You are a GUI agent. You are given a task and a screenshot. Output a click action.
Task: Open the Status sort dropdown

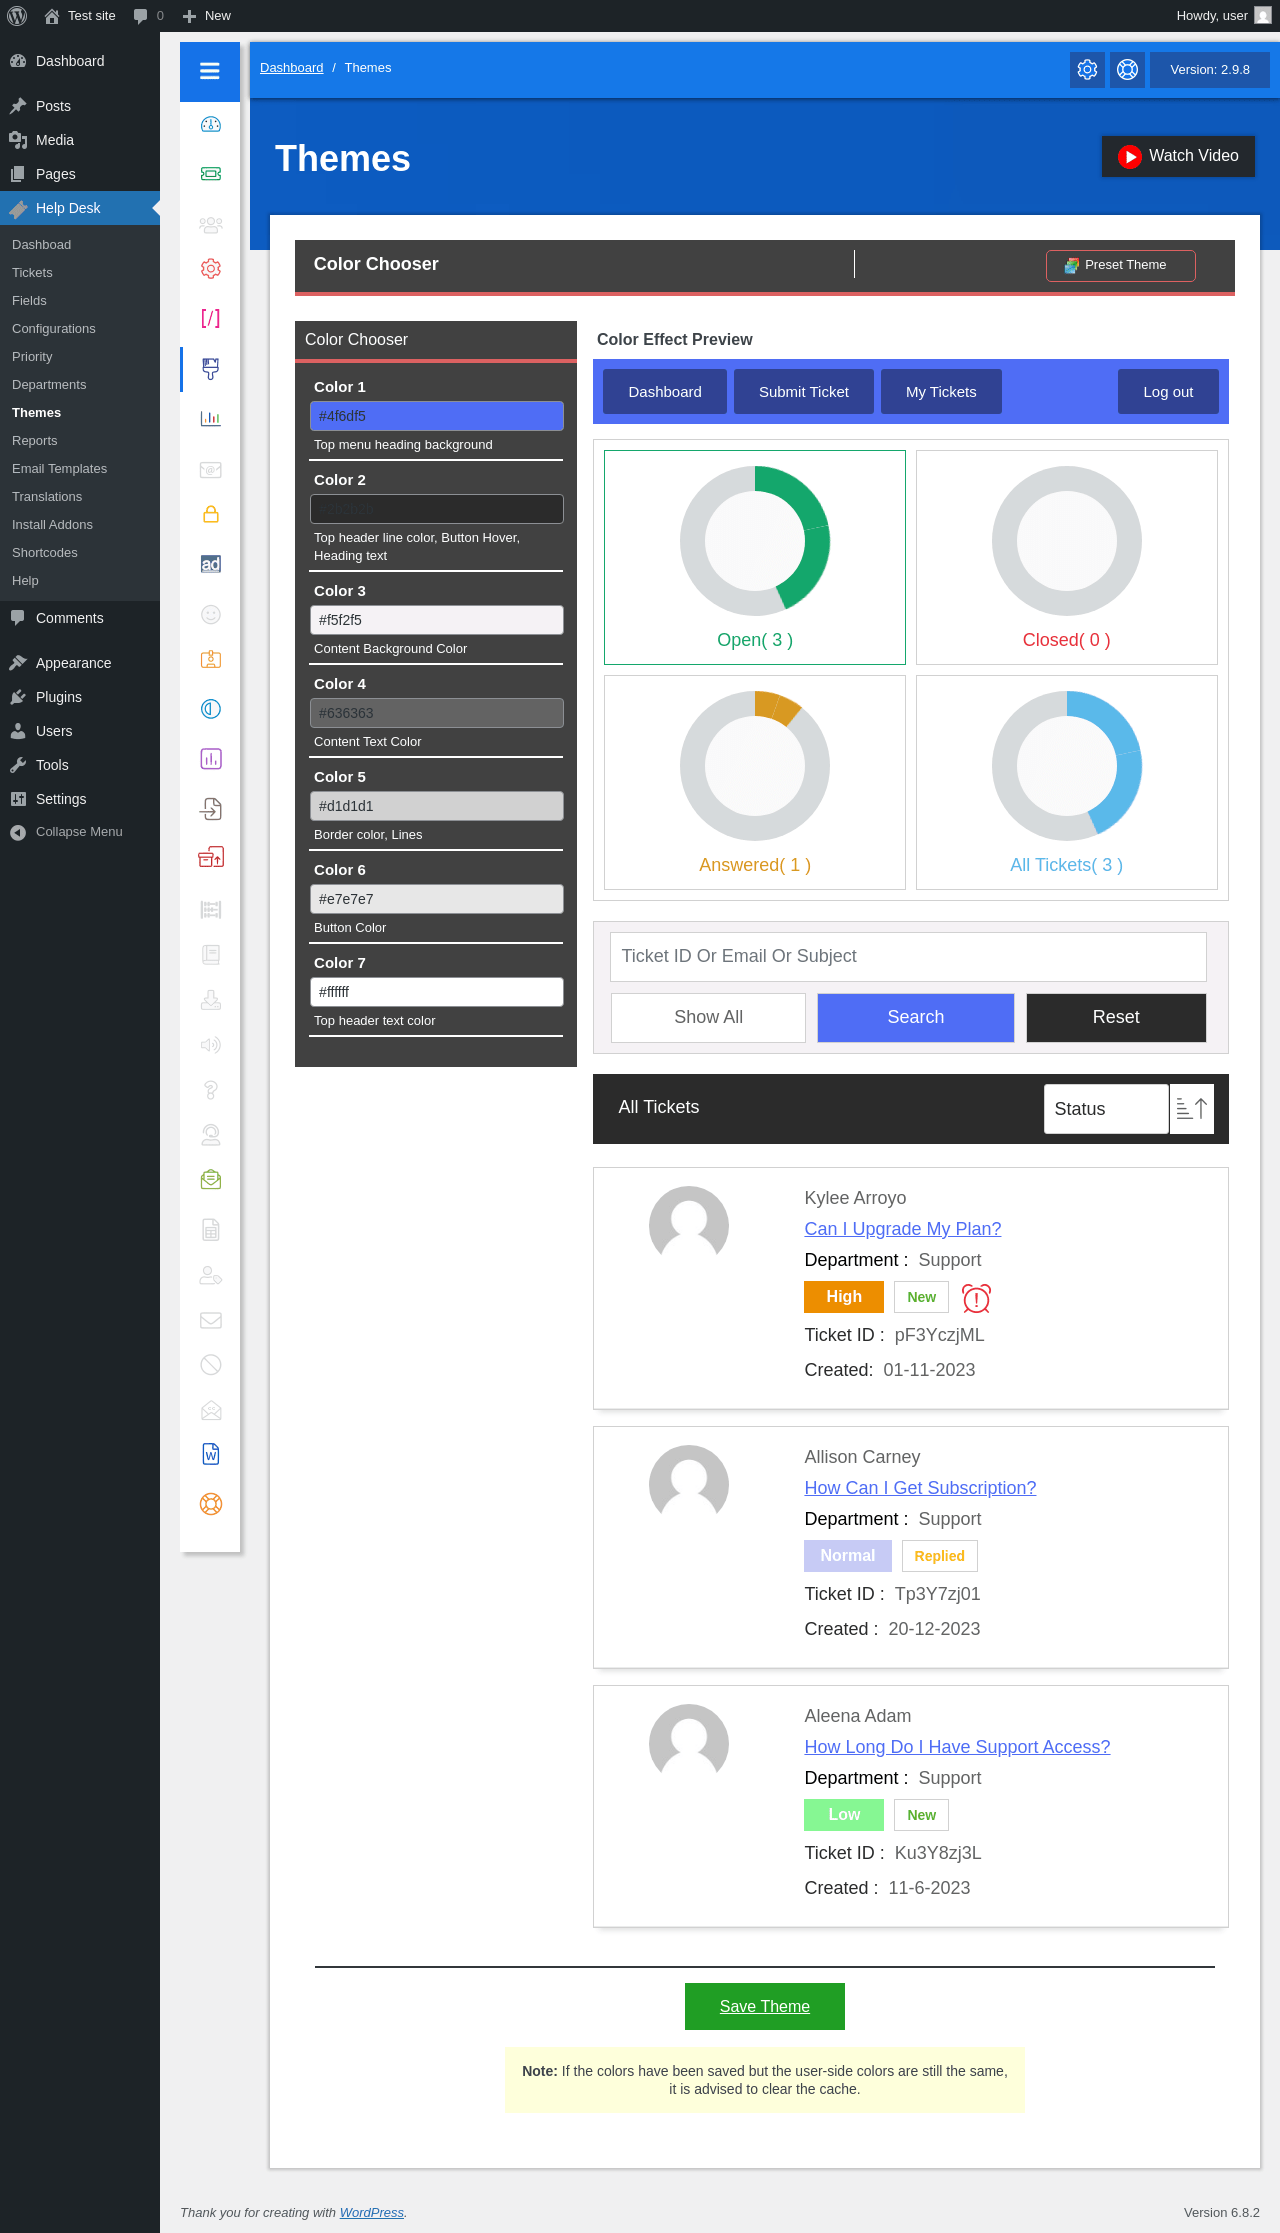[x=1106, y=1109]
